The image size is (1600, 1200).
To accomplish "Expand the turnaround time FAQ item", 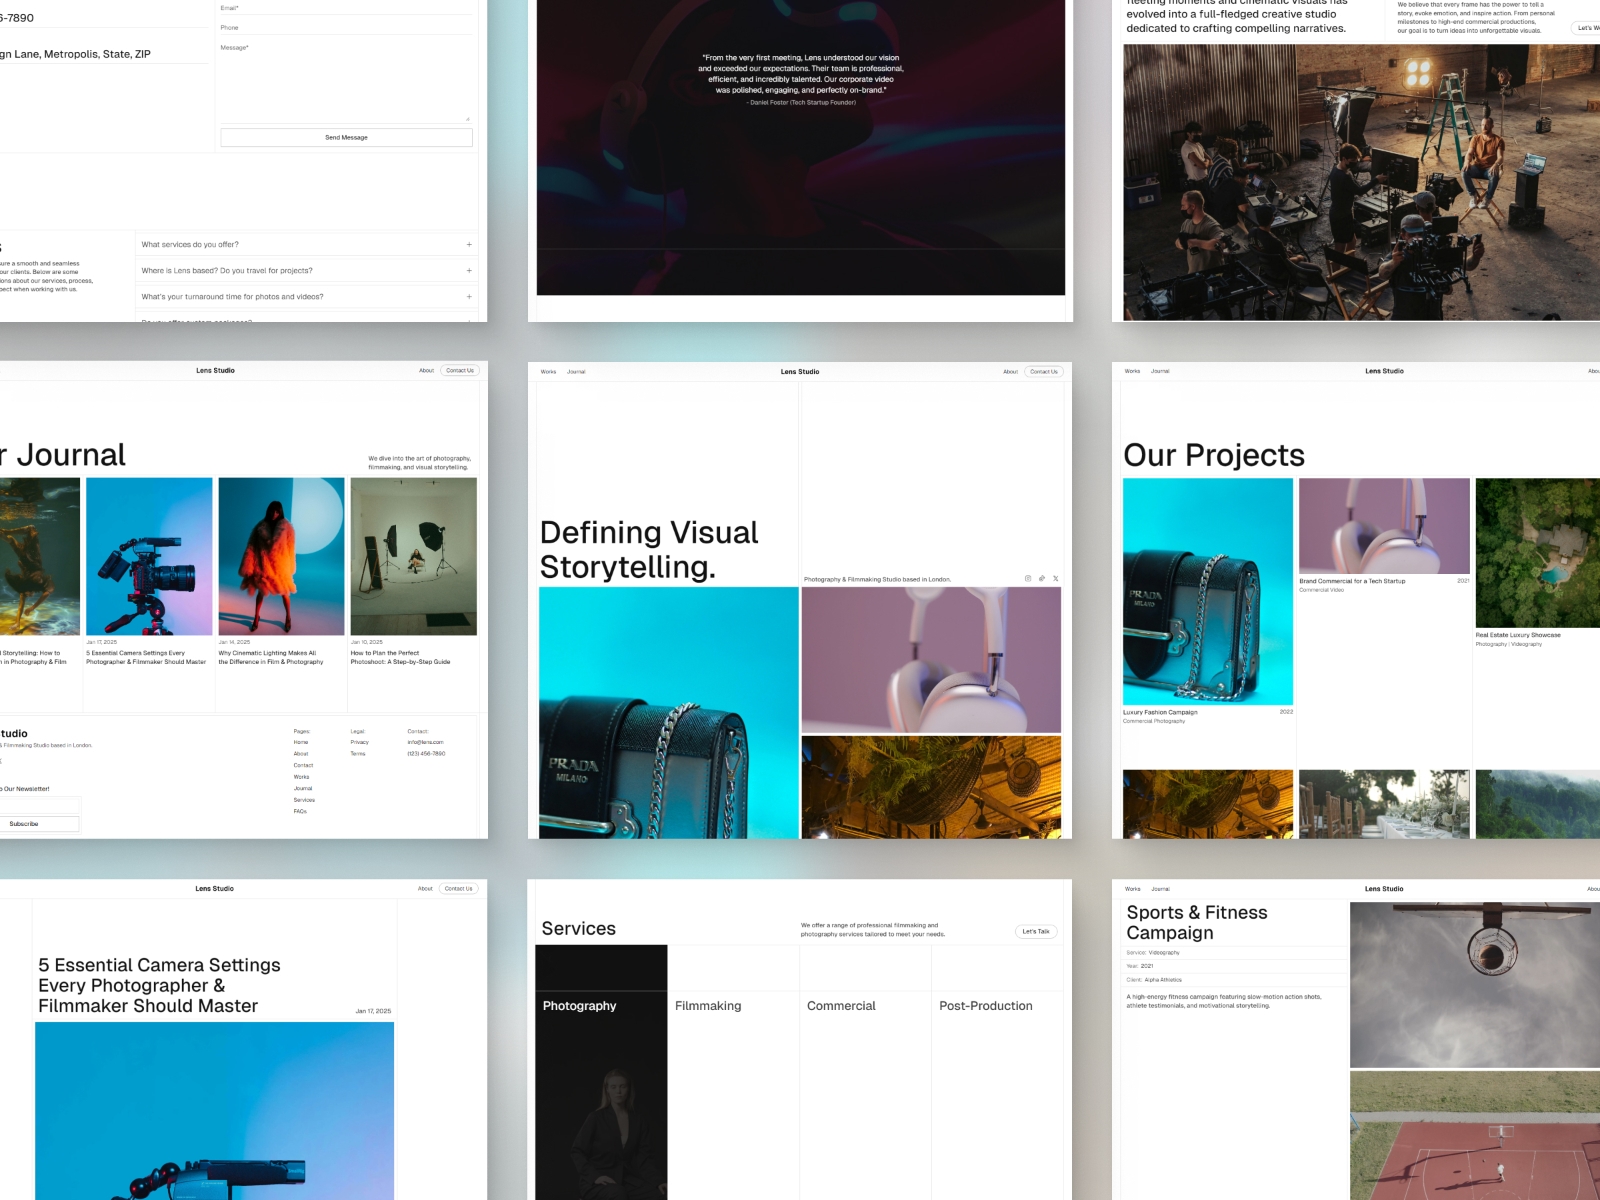I will pos(305,296).
